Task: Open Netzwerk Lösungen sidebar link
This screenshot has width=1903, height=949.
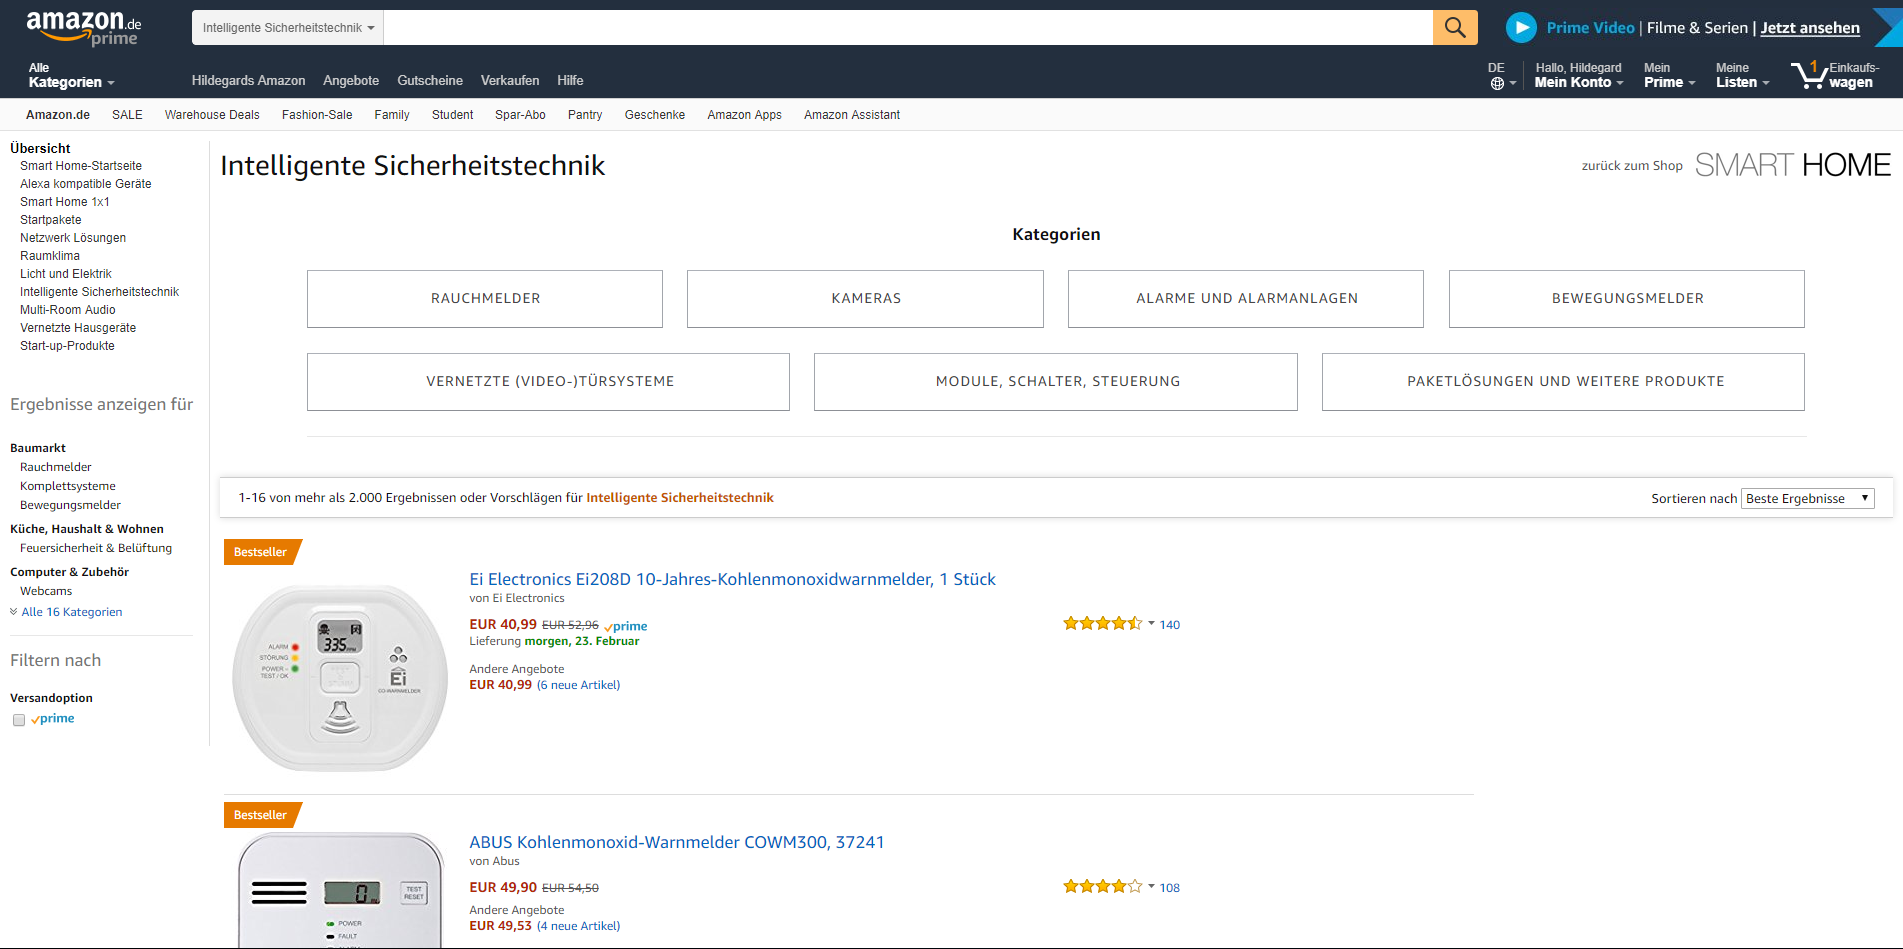Action: [73, 238]
